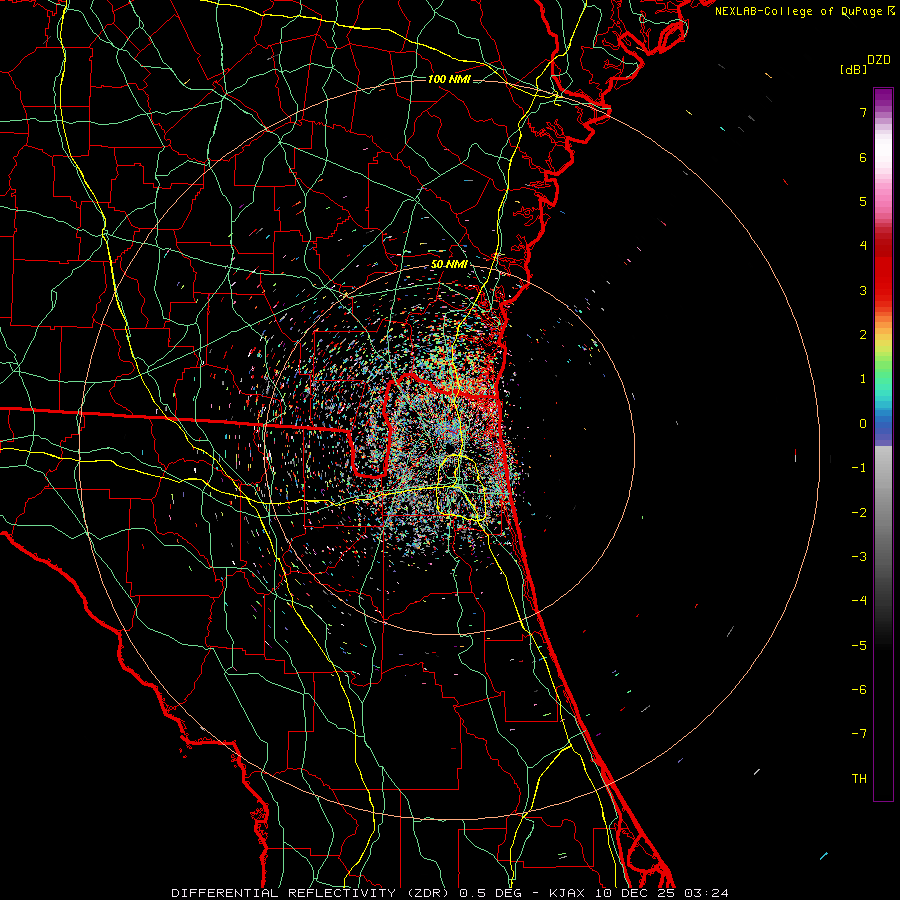Click the '7' value on the color scale

tap(863, 112)
